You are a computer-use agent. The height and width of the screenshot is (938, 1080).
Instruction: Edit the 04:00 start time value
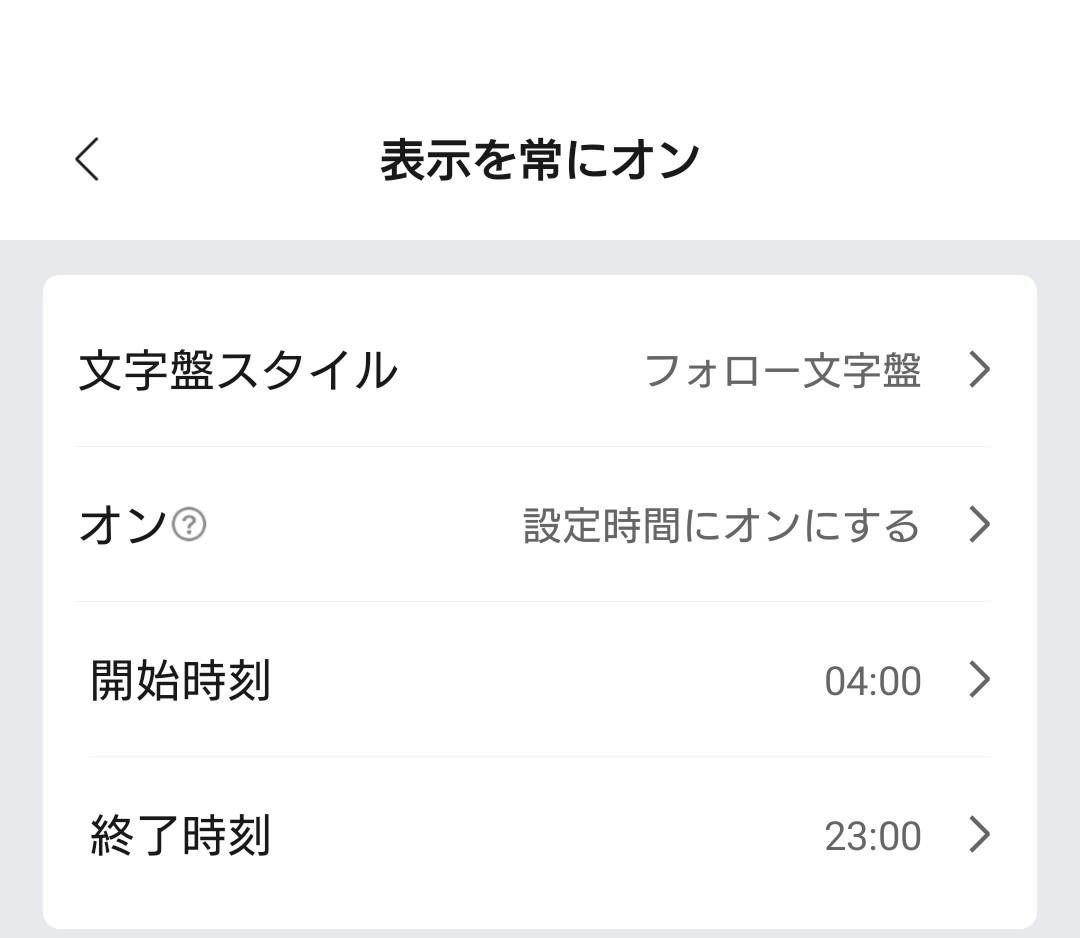(x=873, y=681)
